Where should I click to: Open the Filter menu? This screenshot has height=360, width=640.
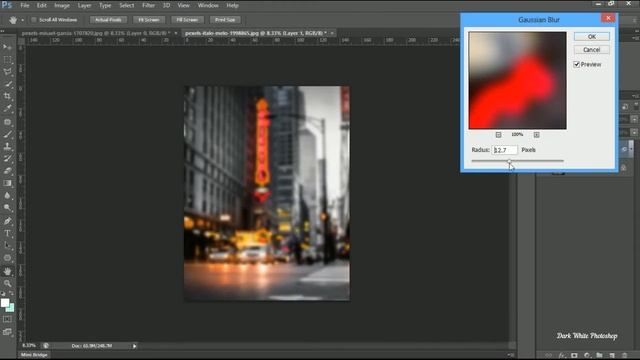pyautogui.click(x=149, y=5)
